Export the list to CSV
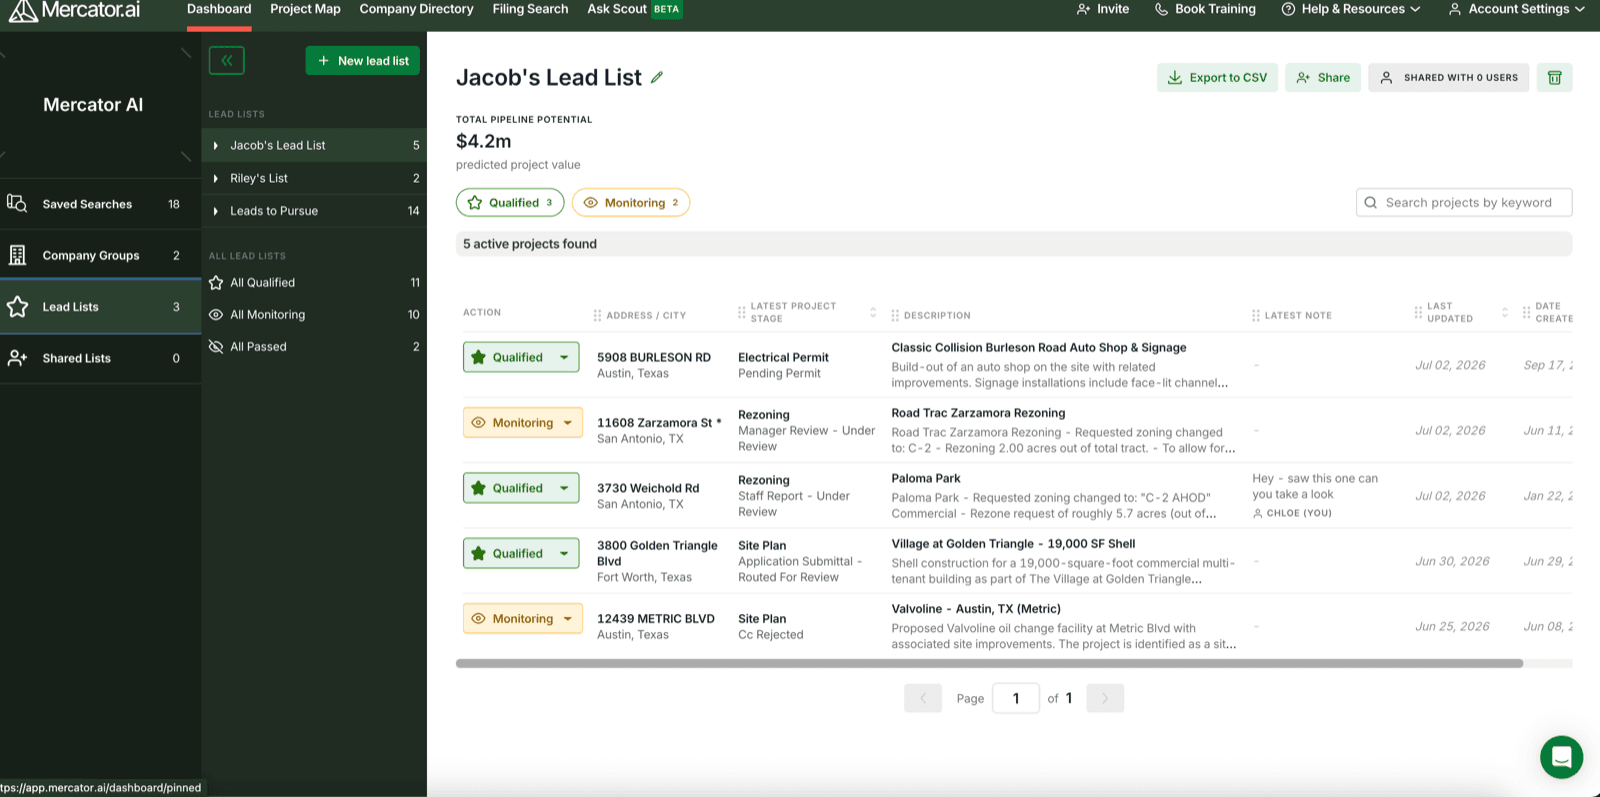 (x=1217, y=77)
